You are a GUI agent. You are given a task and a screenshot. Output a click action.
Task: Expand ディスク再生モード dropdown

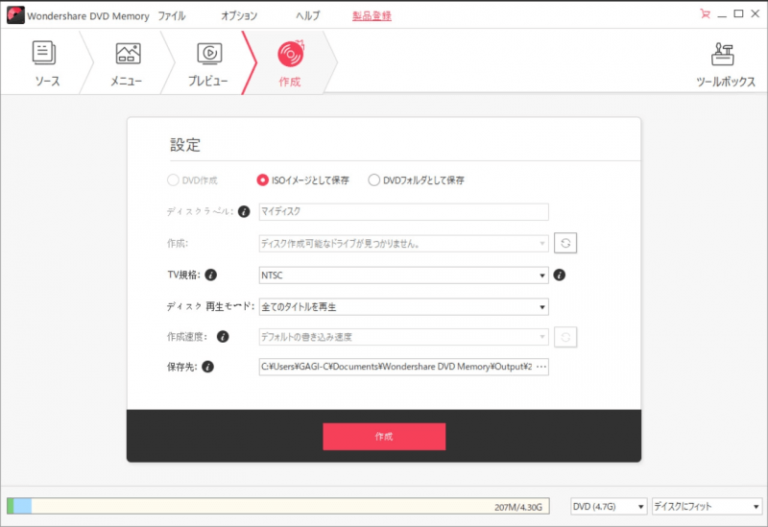tap(402, 307)
